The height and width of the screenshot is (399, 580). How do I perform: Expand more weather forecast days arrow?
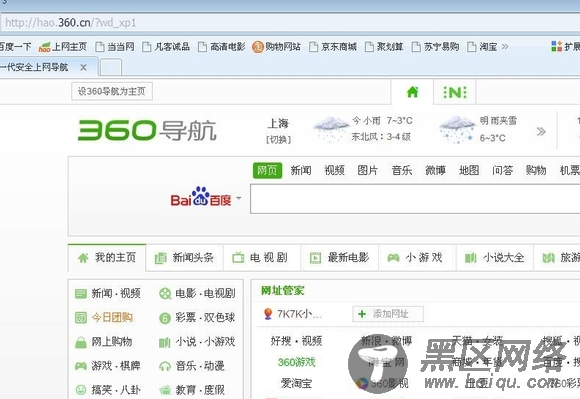541,131
